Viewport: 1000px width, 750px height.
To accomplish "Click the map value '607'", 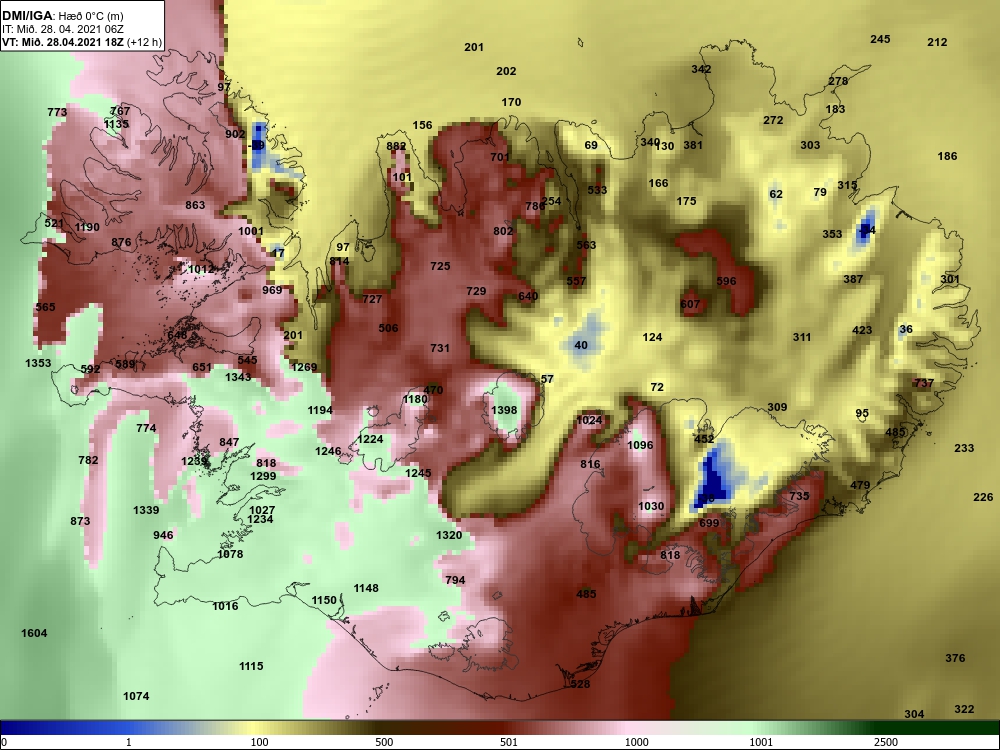I will pos(690,305).
